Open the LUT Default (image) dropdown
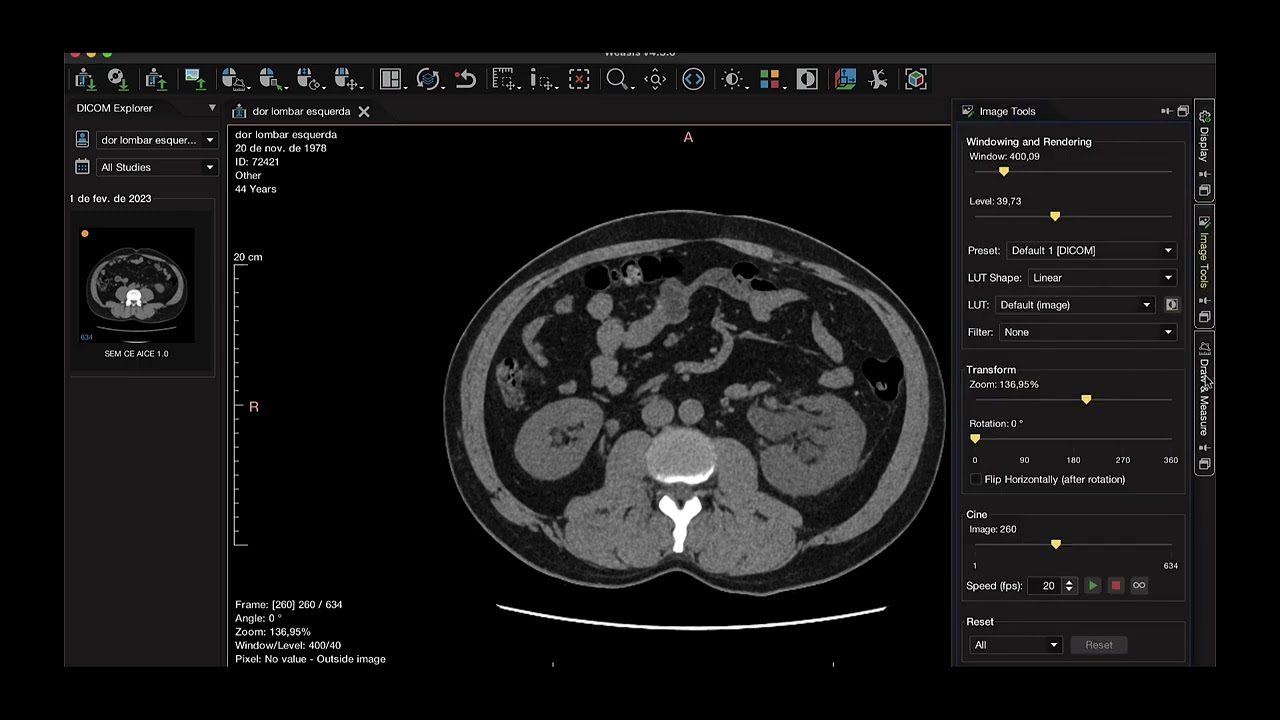This screenshot has width=1280, height=720. (x=1076, y=305)
